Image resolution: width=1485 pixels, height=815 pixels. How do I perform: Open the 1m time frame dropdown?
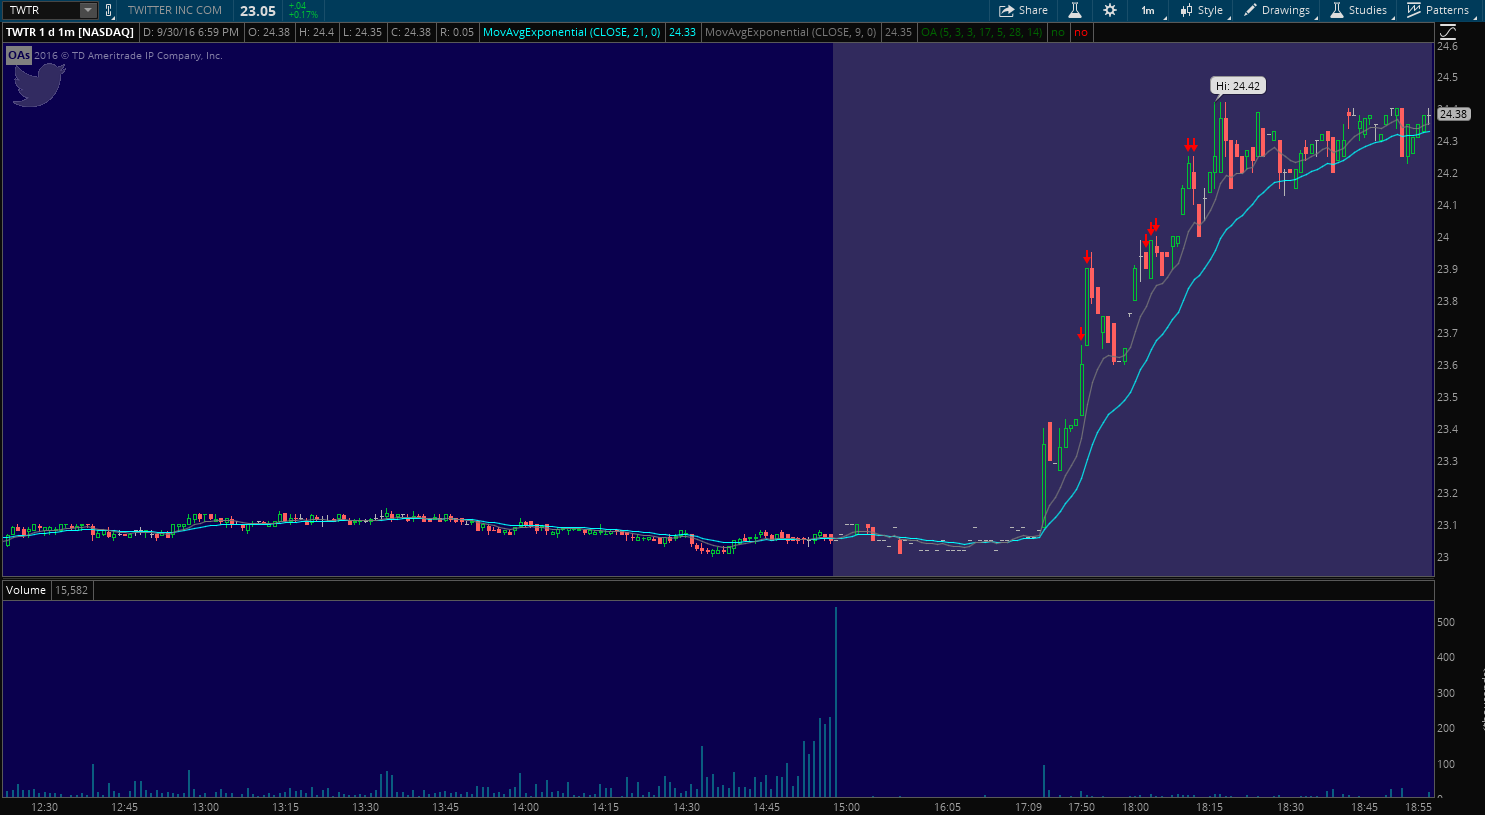[1148, 10]
